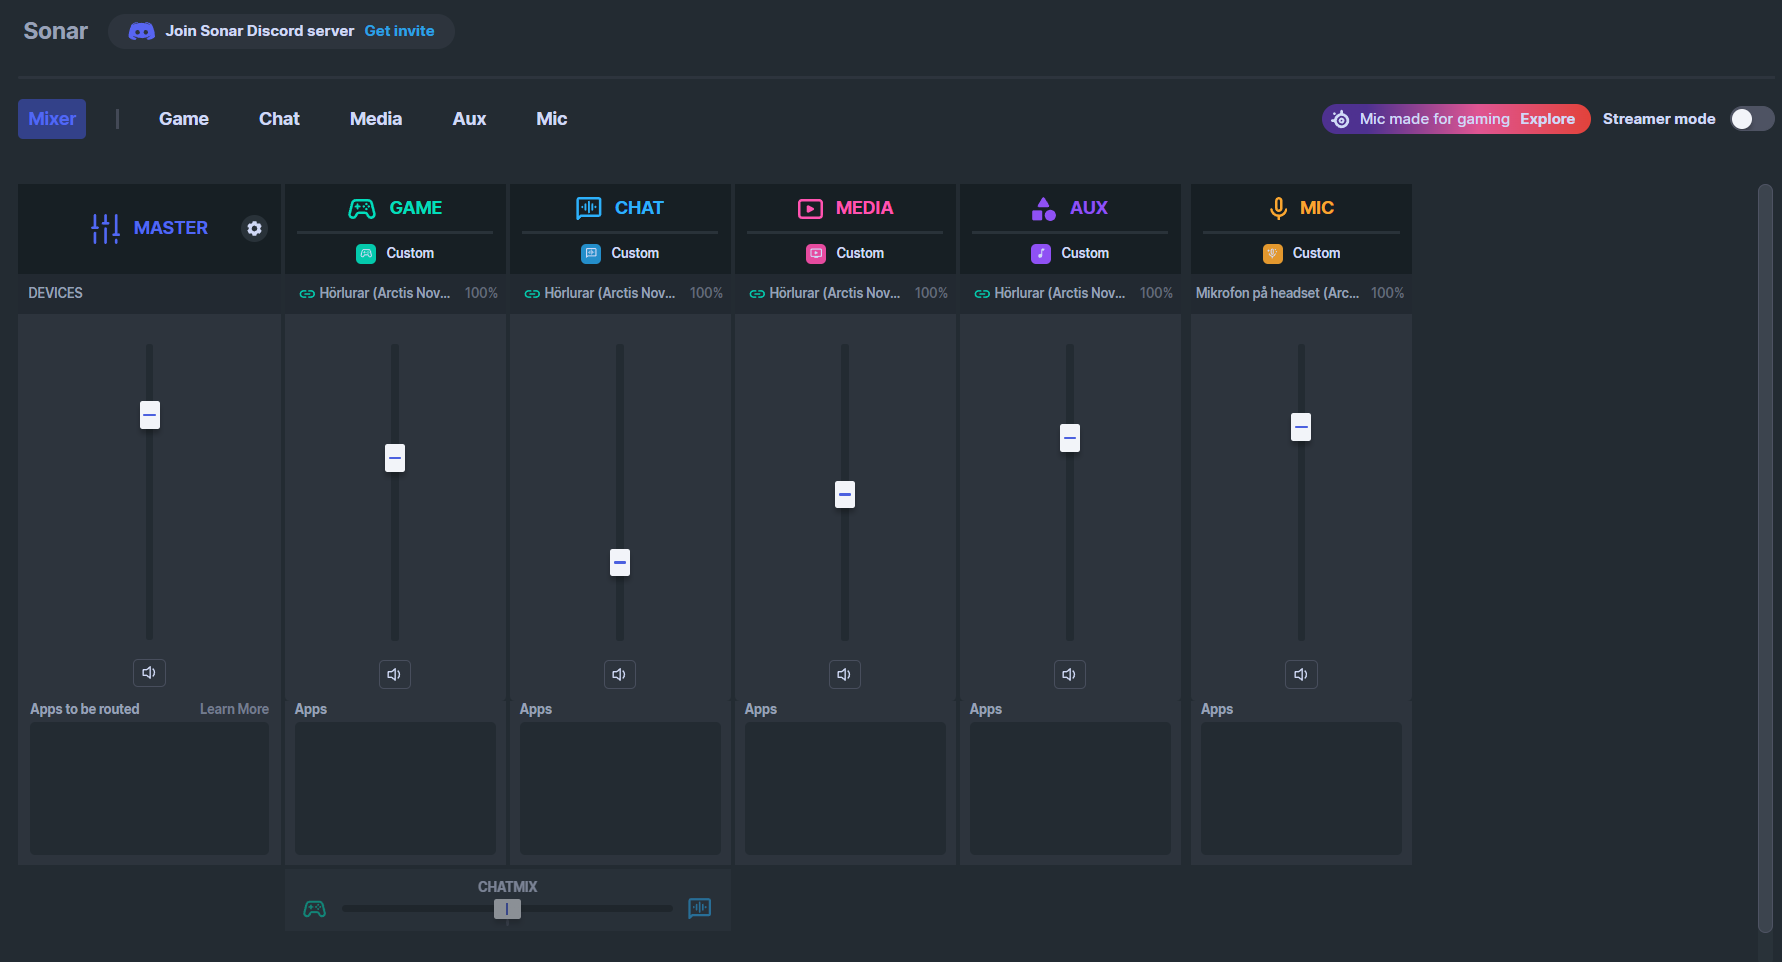Click the Chat icon at CHATMIX right end
The height and width of the screenshot is (962, 1782).
click(x=700, y=908)
